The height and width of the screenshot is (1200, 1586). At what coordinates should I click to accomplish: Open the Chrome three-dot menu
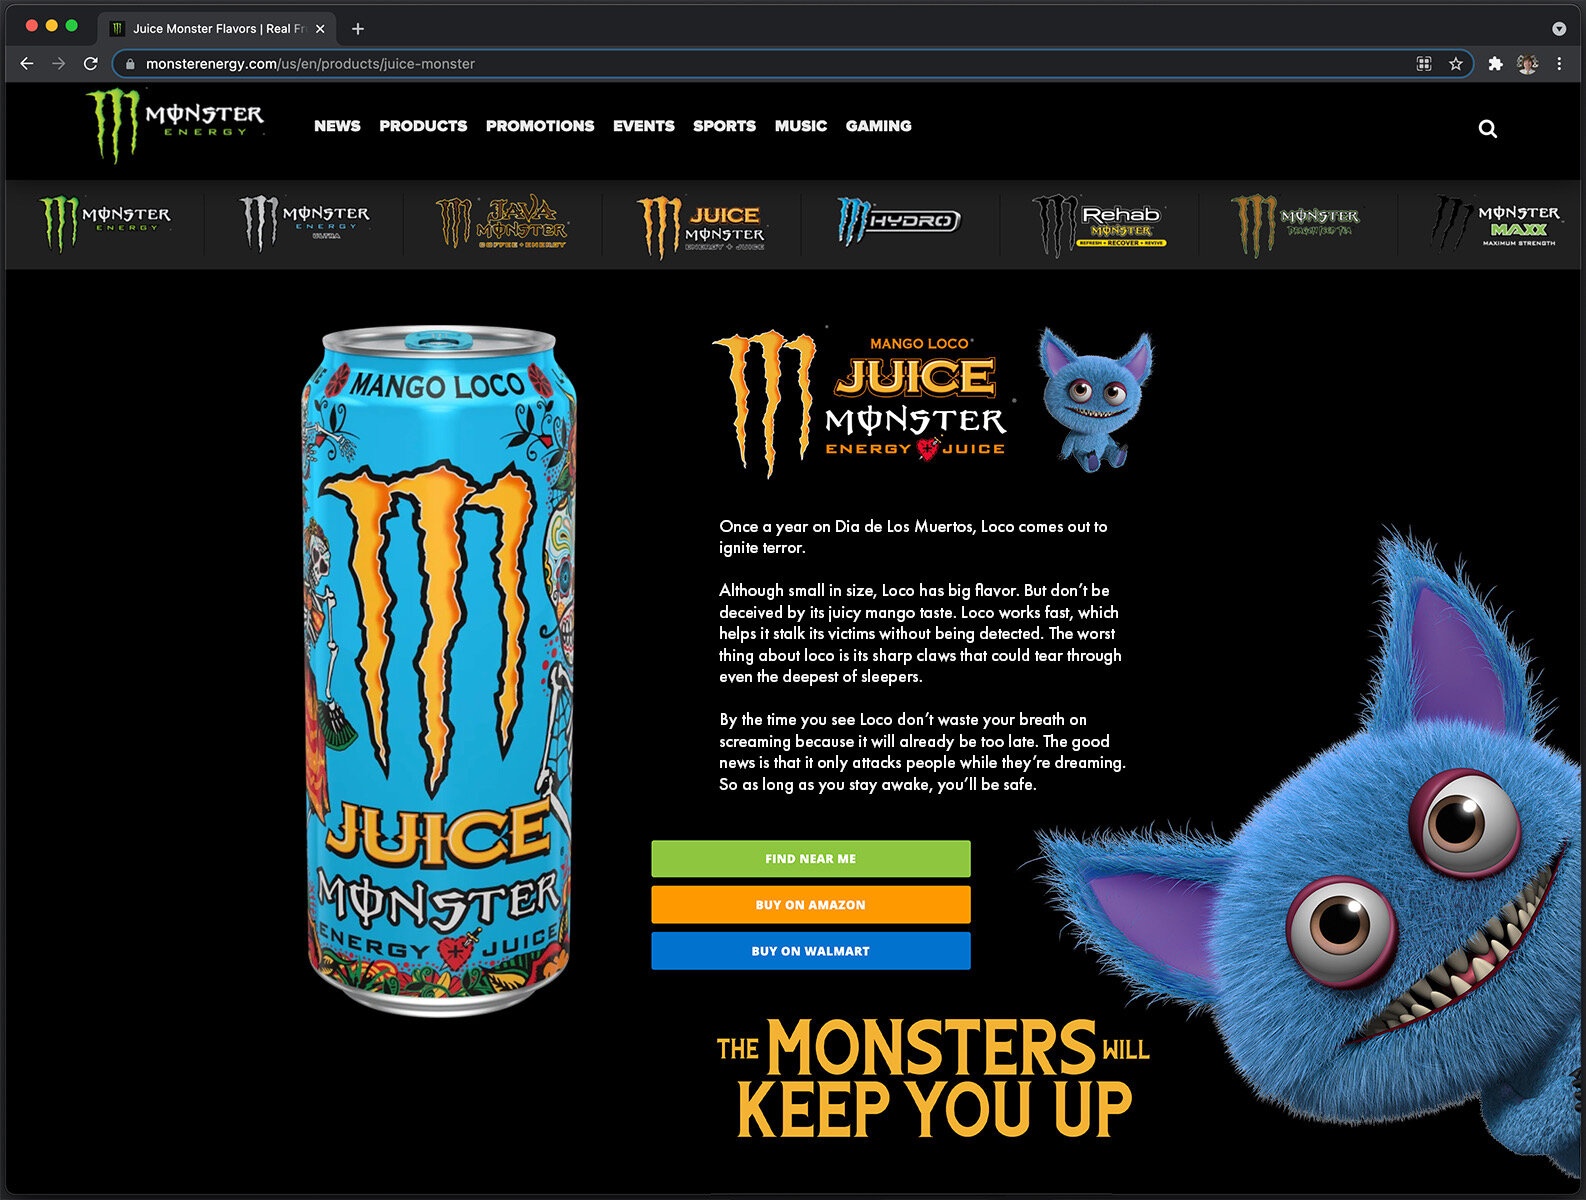pos(1559,64)
